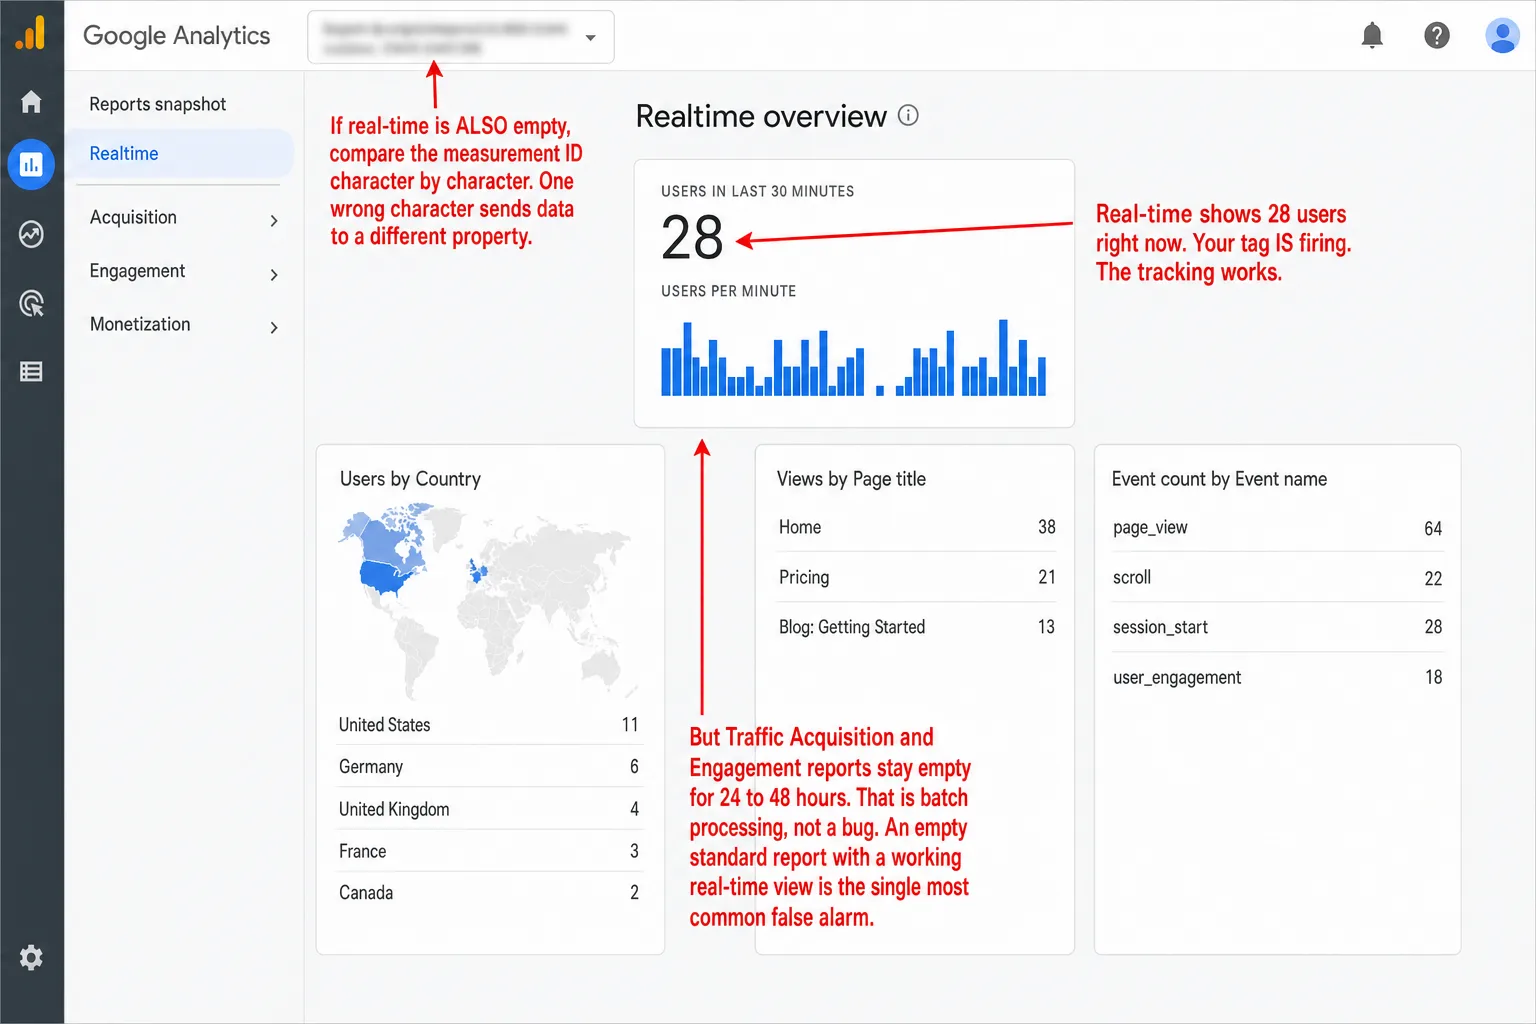Select the scroll event row
1536x1024 pixels.
click(1277, 578)
